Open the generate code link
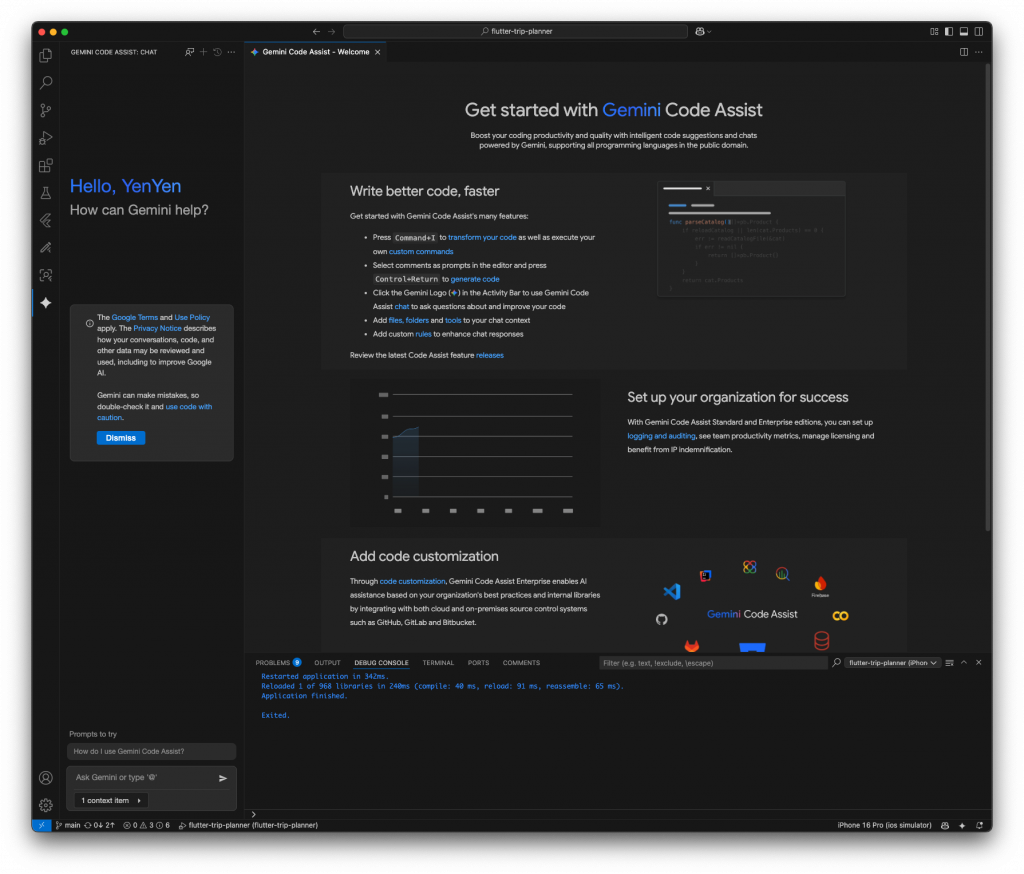Image resolution: width=1024 pixels, height=874 pixels. click(475, 279)
